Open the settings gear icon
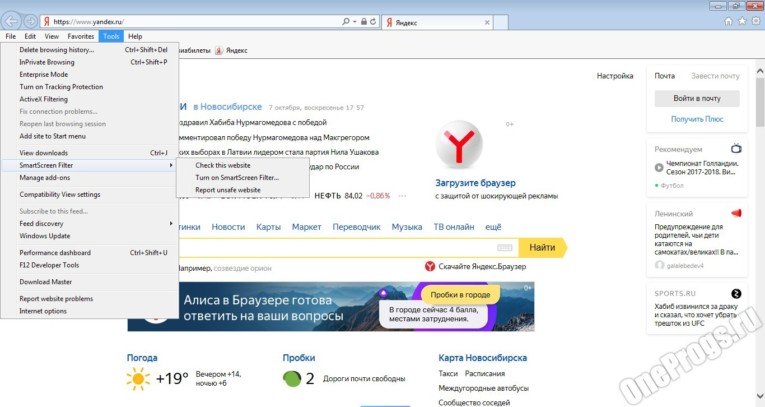 (x=756, y=21)
